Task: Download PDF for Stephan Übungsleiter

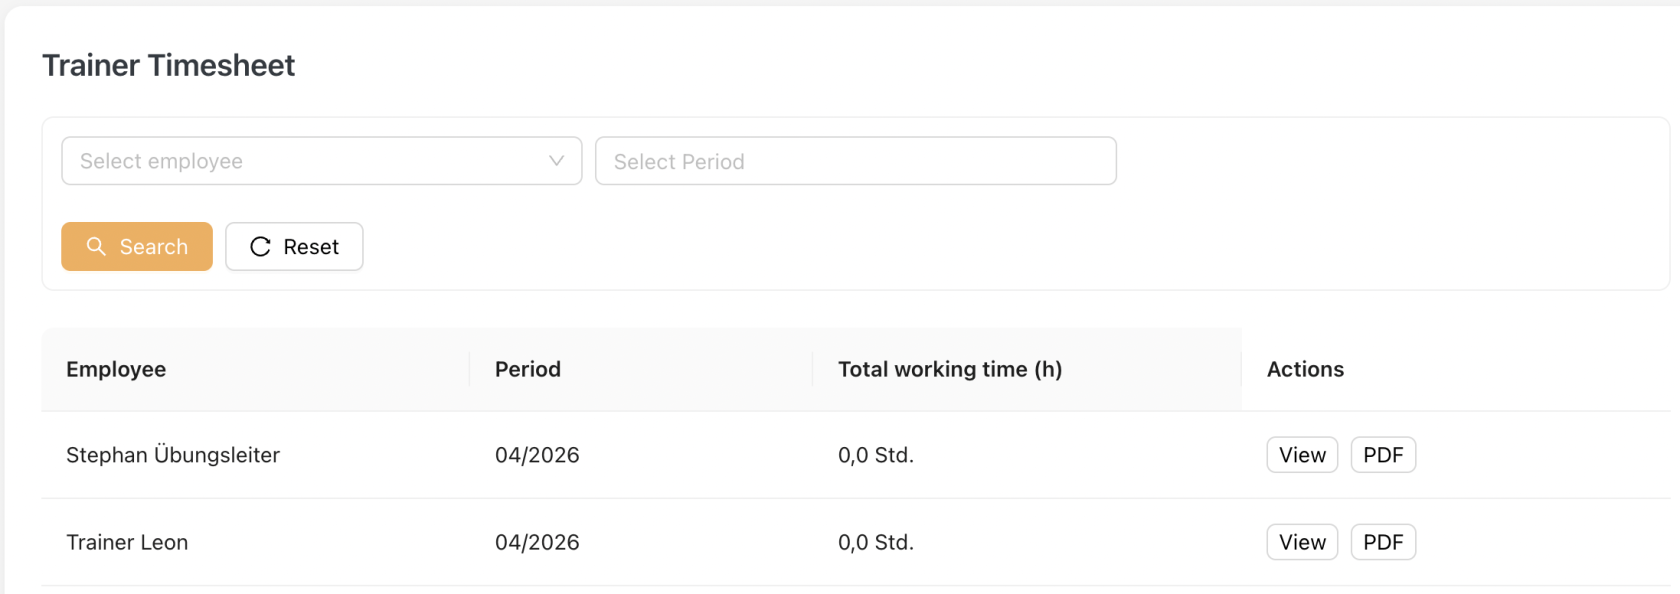Action: (1383, 455)
